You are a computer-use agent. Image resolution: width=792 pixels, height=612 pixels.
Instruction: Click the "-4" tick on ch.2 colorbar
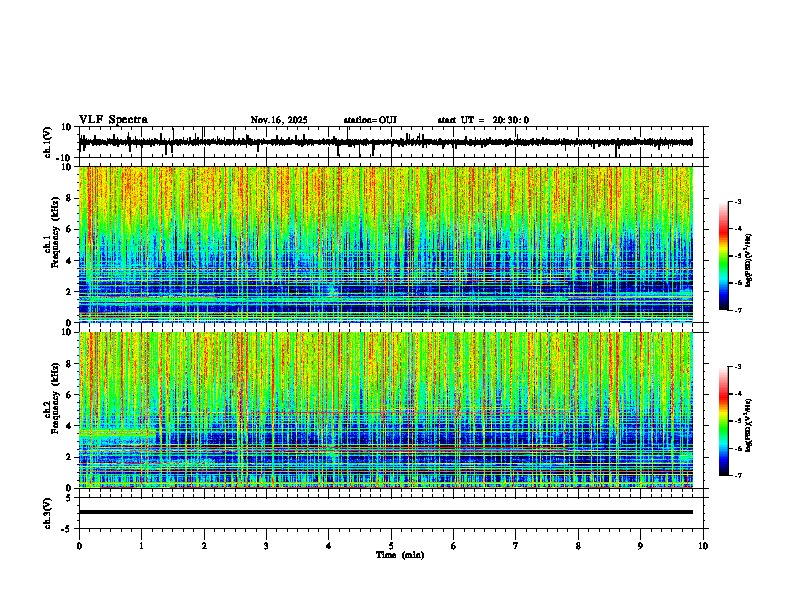(737, 394)
